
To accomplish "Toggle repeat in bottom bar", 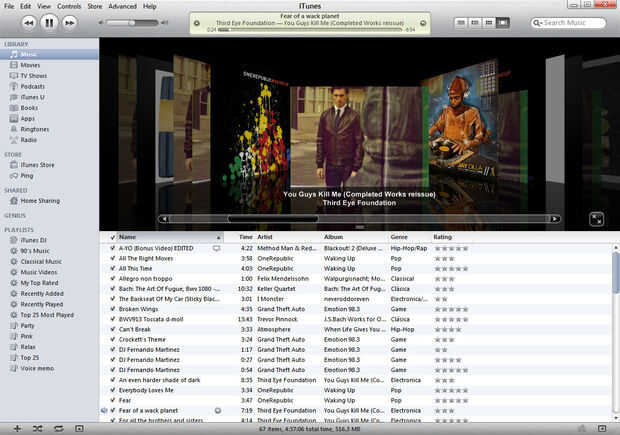I will (x=59, y=428).
